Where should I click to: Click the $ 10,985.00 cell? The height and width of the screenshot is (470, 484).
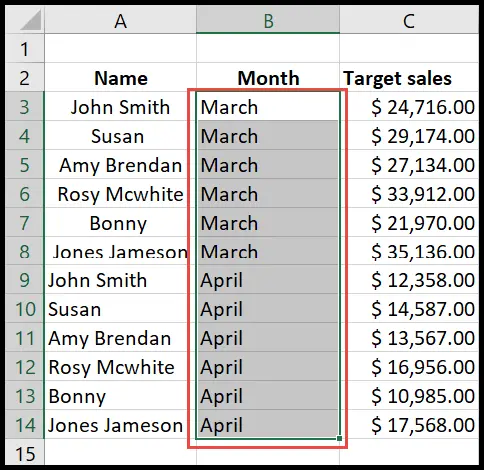click(409, 396)
